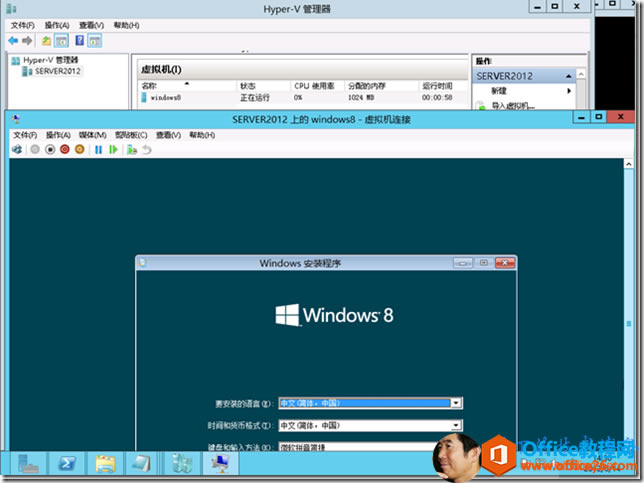Maximize the VM connection window
Viewport: 644px width, 483px height.
[x=599, y=117]
